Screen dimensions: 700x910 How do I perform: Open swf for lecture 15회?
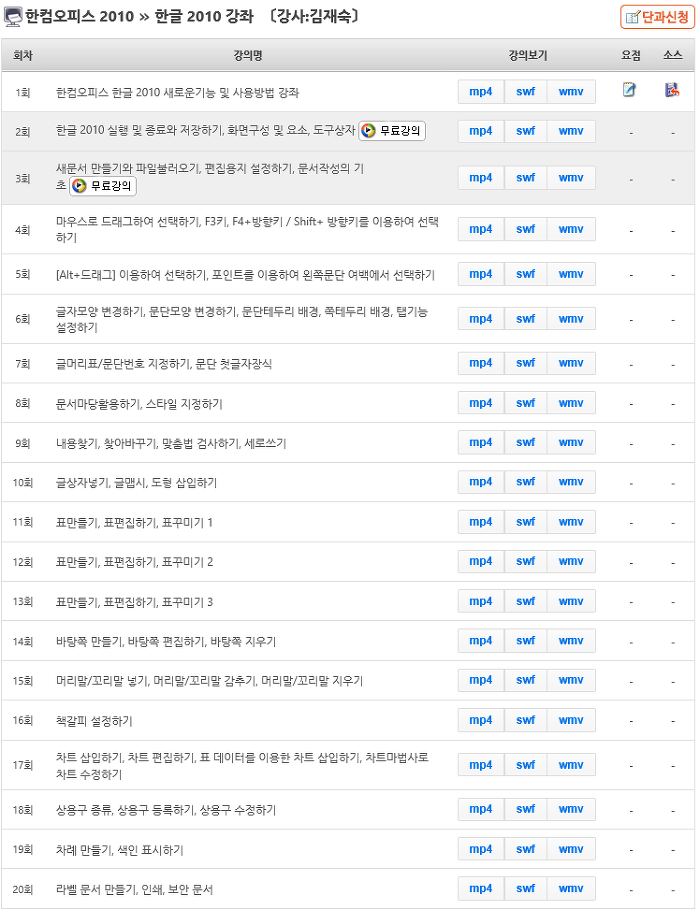(525, 680)
